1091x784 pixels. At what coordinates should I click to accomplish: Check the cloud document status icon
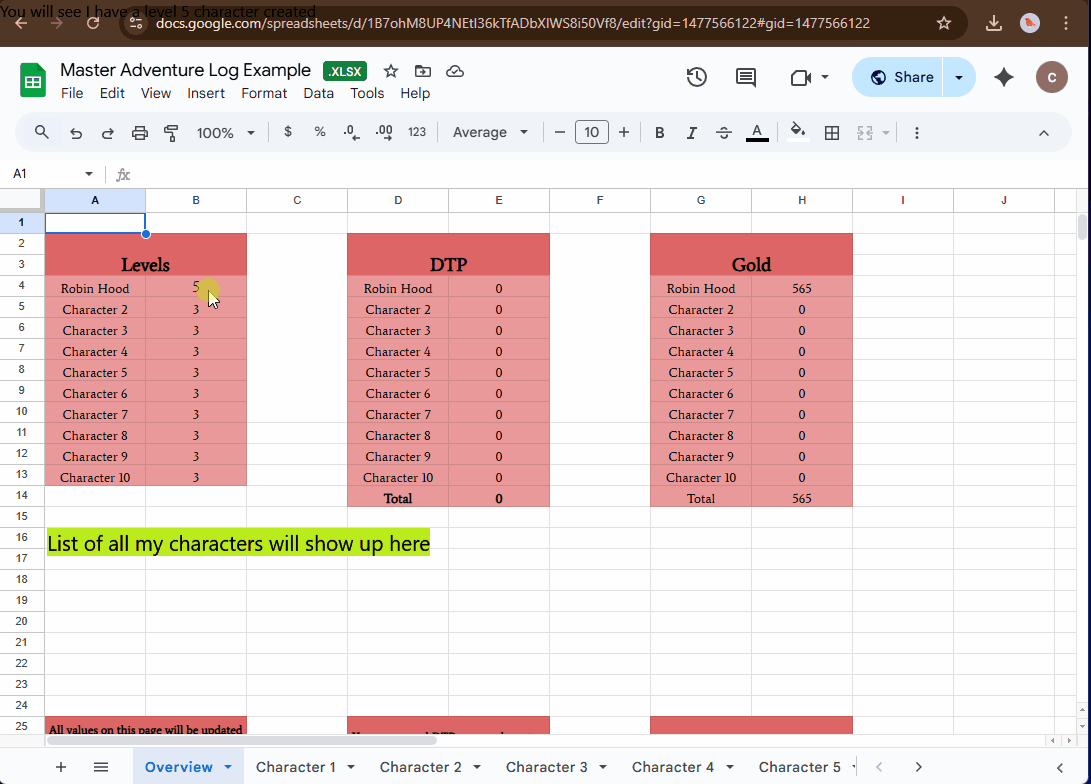point(455,71)
